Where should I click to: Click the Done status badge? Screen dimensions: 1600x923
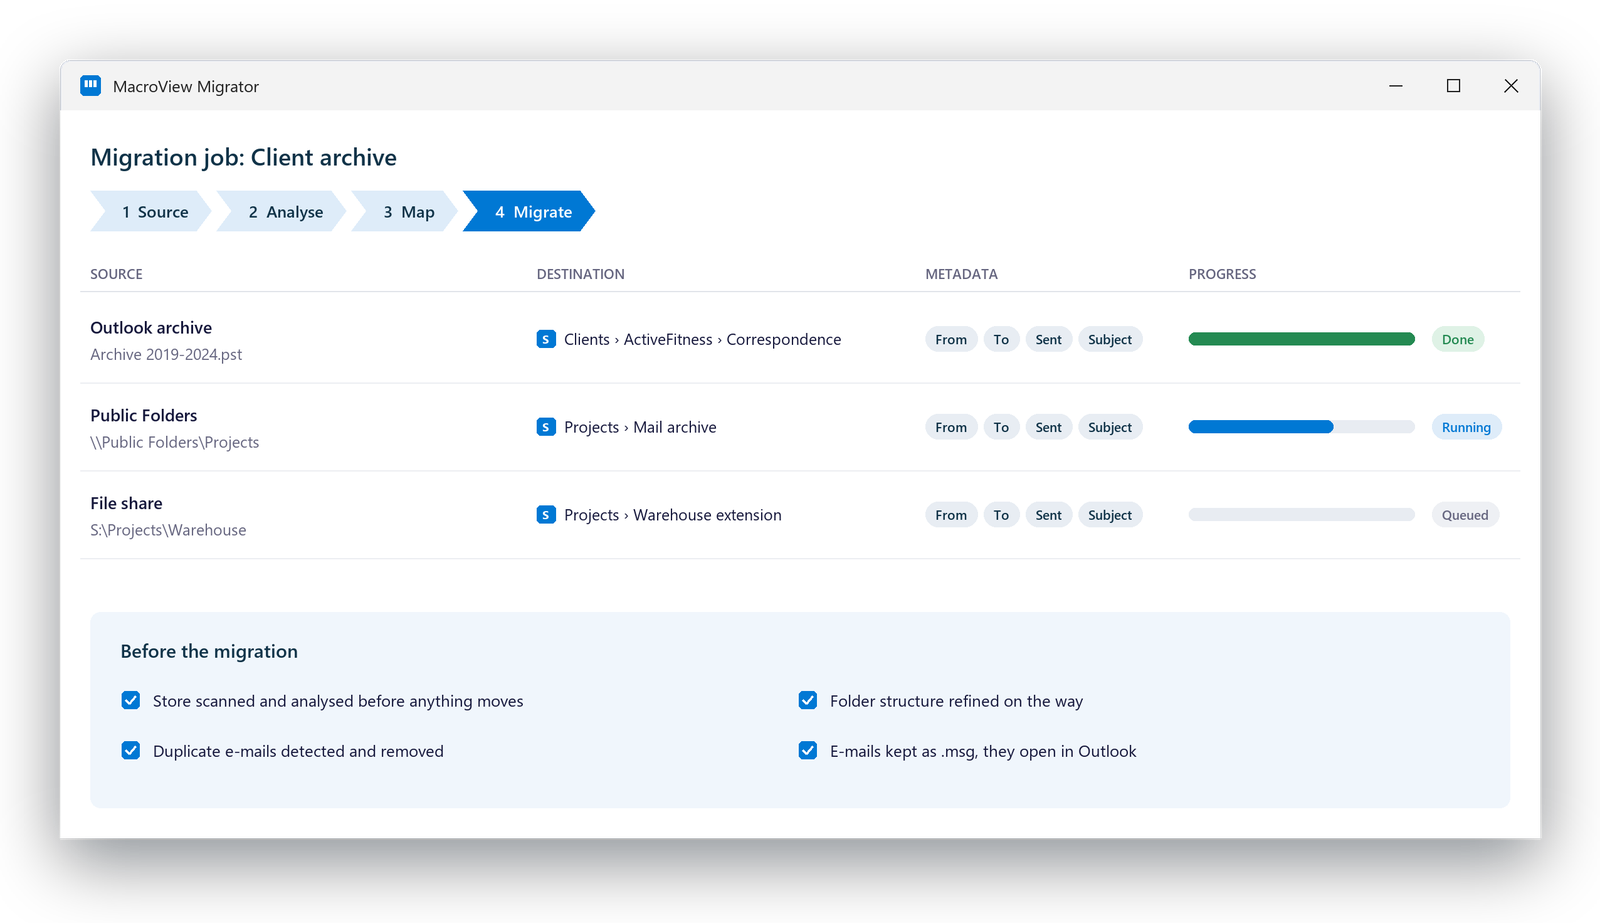point(1458,339)
